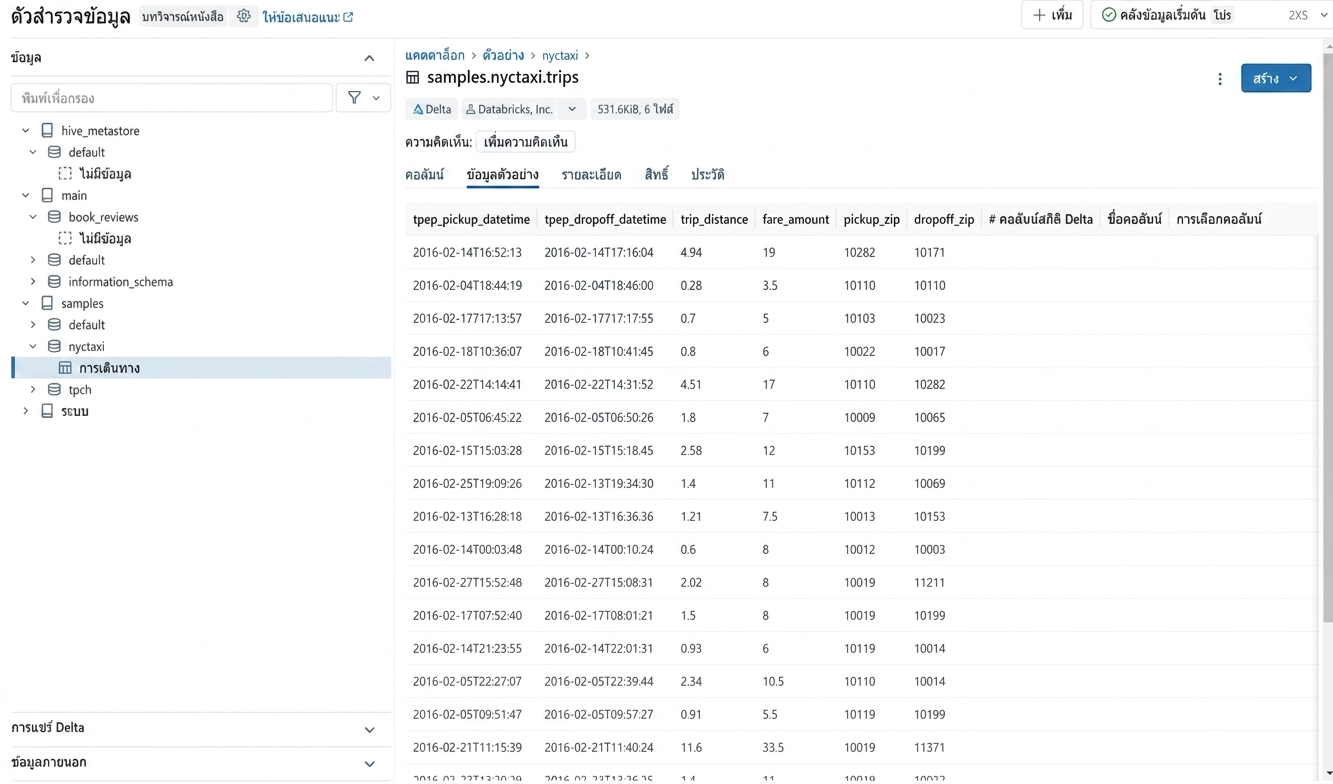Click default schema icon under samples
Image resolution: width=1333 pixels, height=784 pixels.
[x=54, y=325]
